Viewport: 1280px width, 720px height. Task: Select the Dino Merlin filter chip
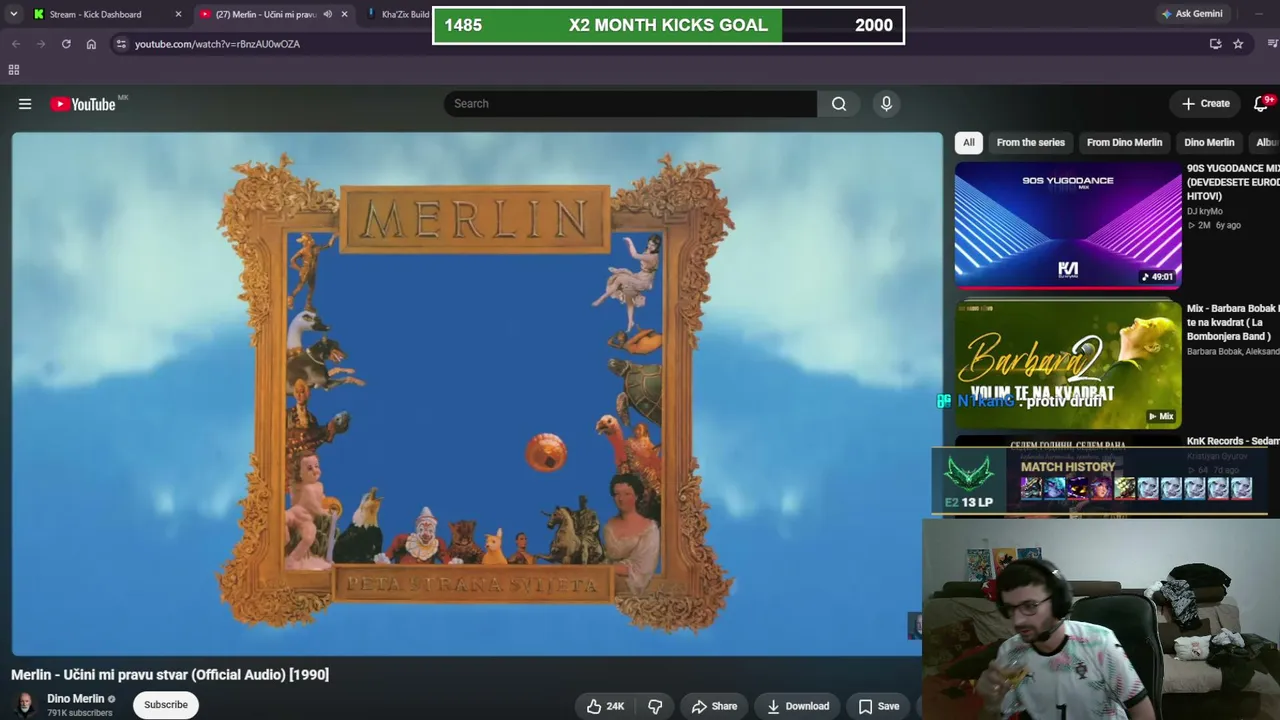click(x=1209, y=143)
